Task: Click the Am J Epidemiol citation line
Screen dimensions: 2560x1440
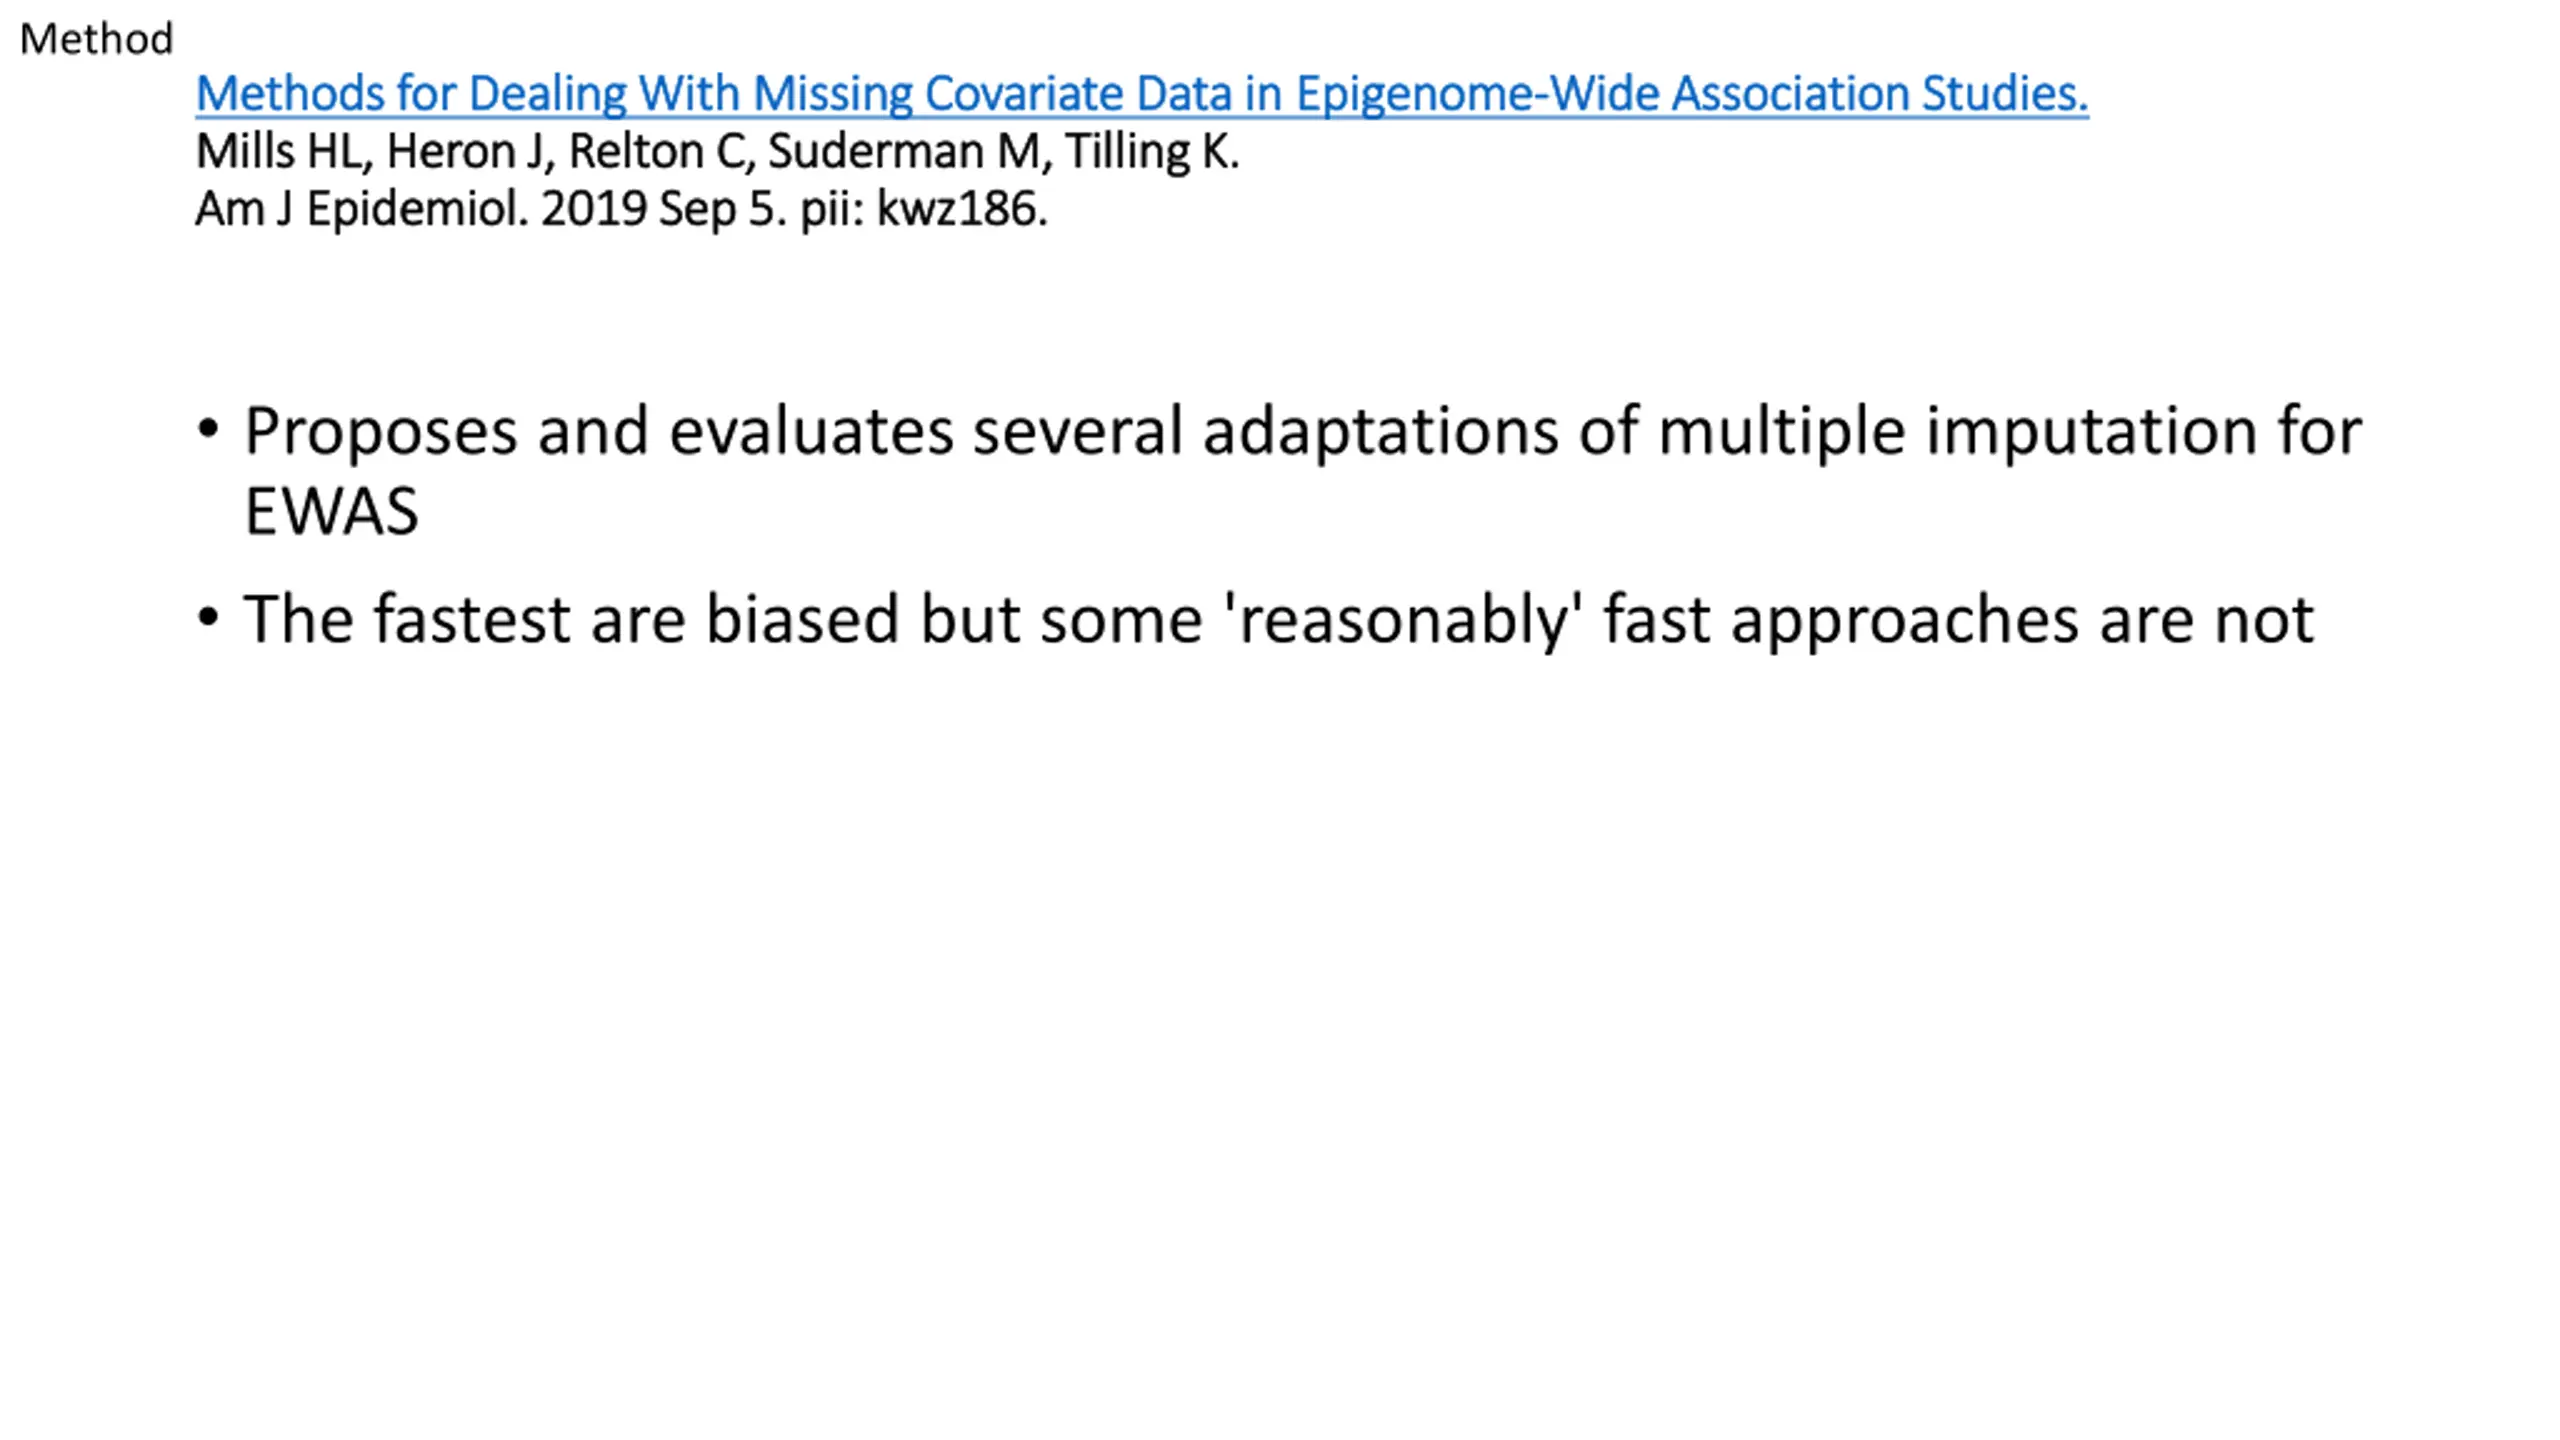Action: coord(621,210)
